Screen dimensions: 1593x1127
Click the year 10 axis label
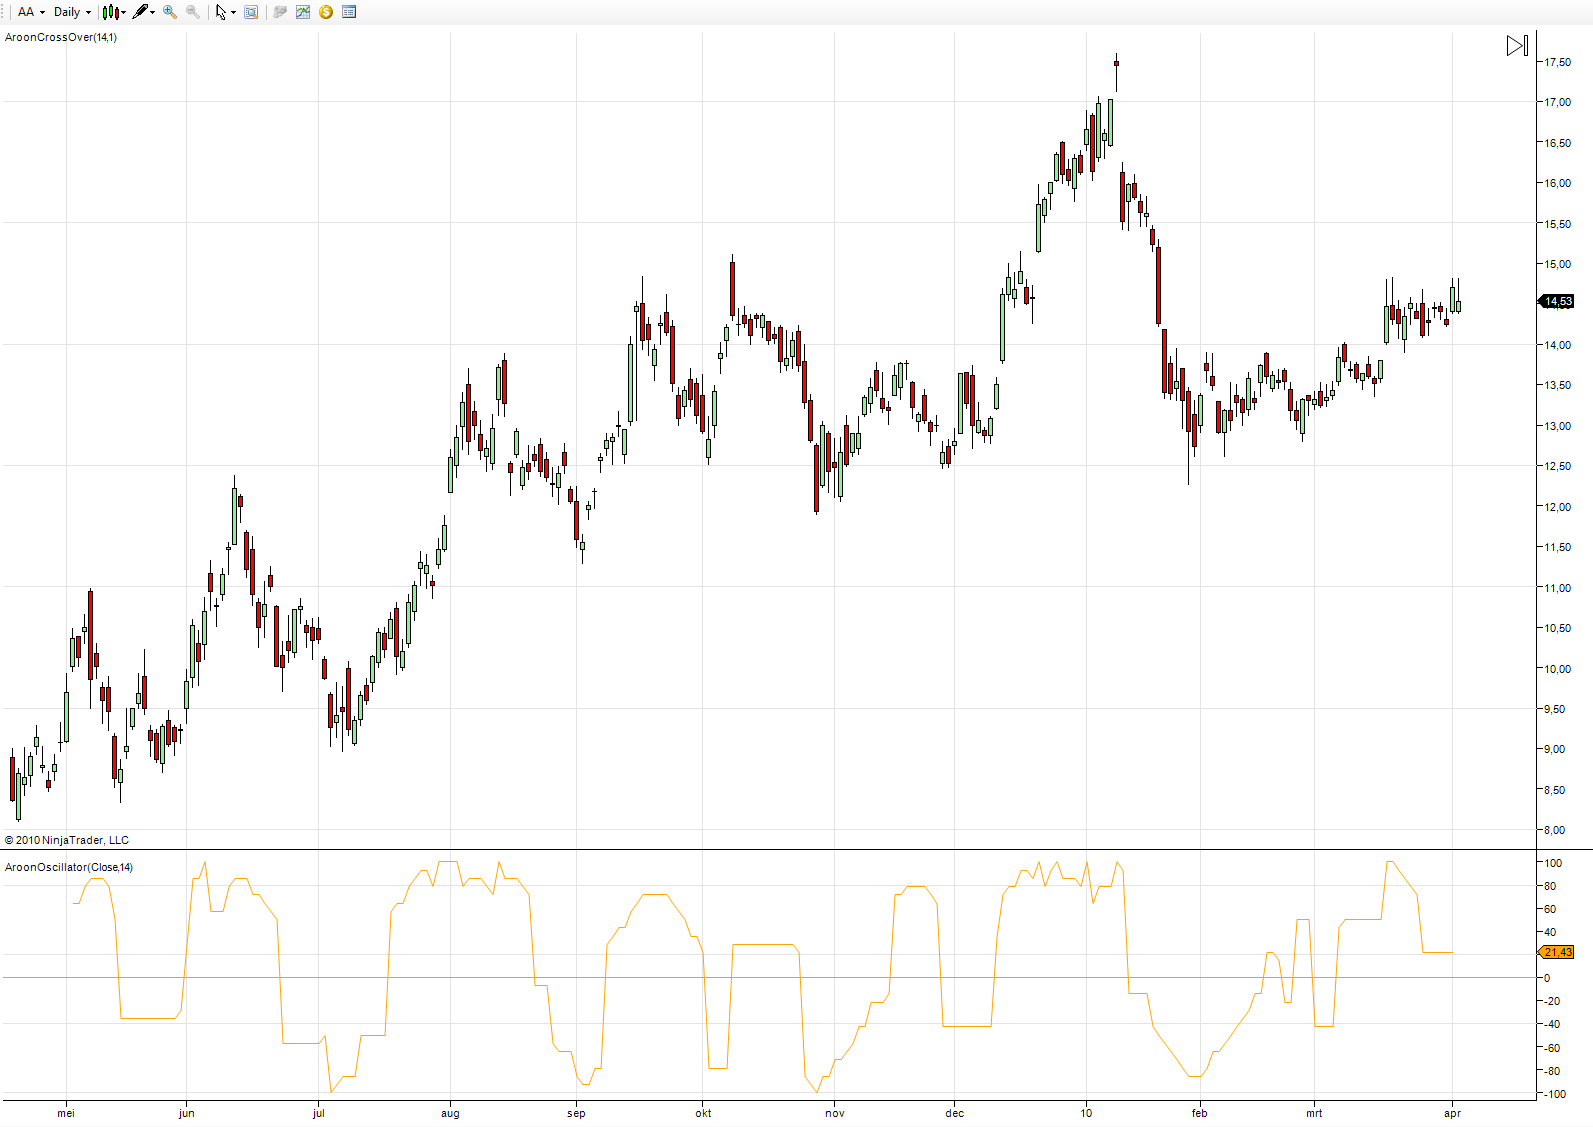click(x=1086, y=1113)
